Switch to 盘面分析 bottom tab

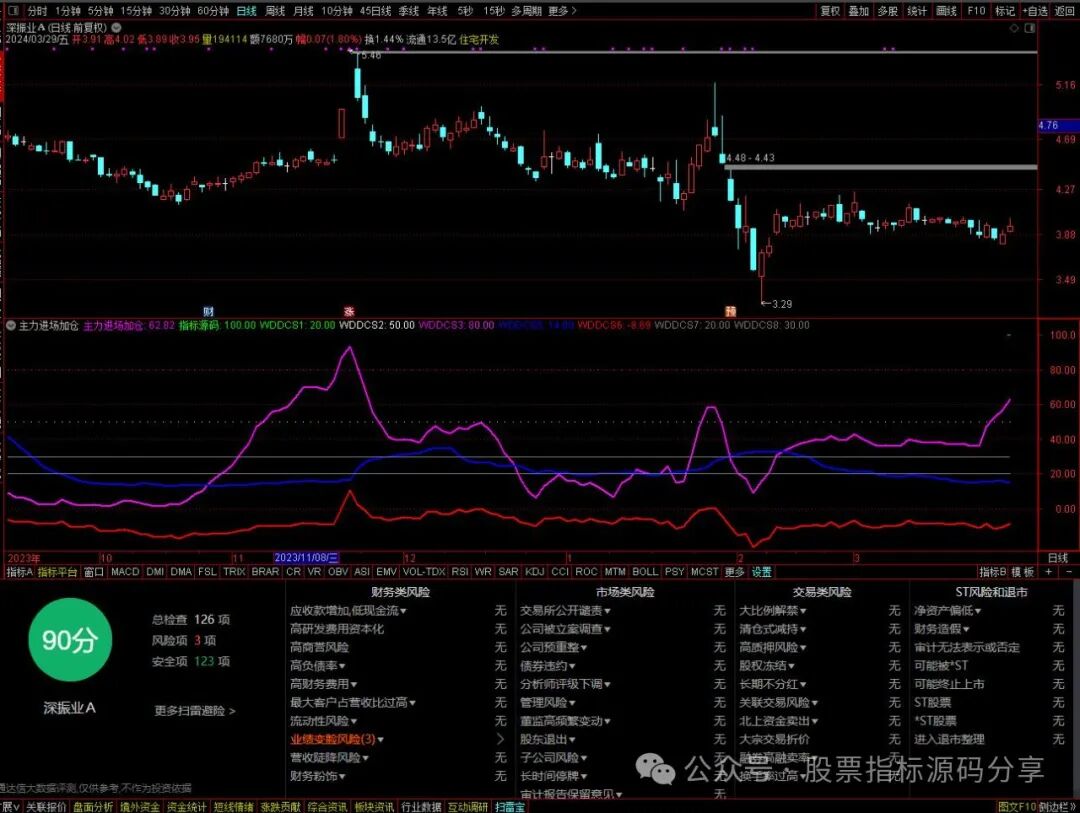(x=94, y=807)
